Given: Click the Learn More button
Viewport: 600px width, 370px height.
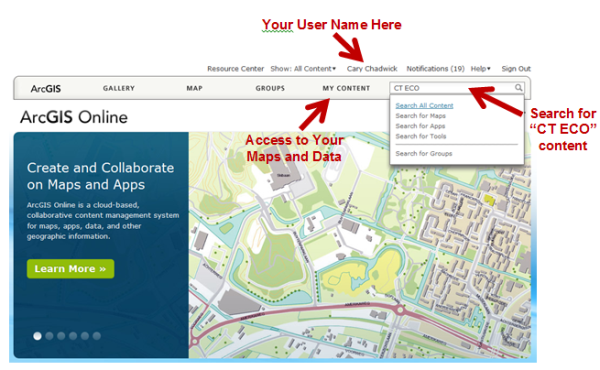Looking at the screenshot, I should [x=70, y=269].
